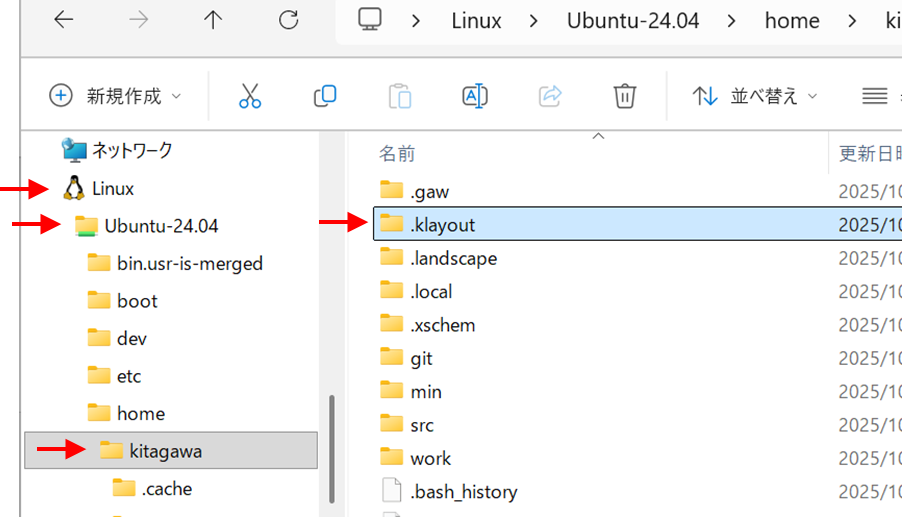Image resolution: width=902 pixels, height=517 pixels.
Task: Open the 並べ替え sort dropdown
Action: [x=755, y=96]
